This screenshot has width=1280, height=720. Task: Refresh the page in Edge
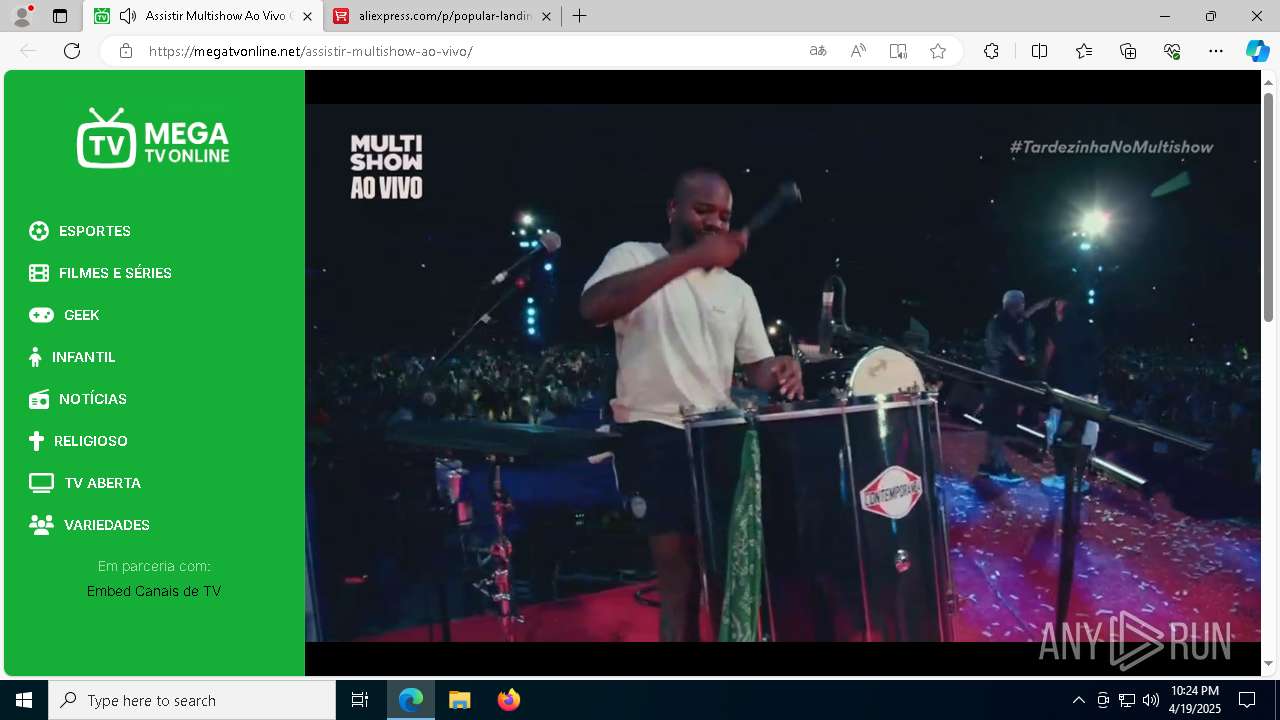click(x=72, y=51)
